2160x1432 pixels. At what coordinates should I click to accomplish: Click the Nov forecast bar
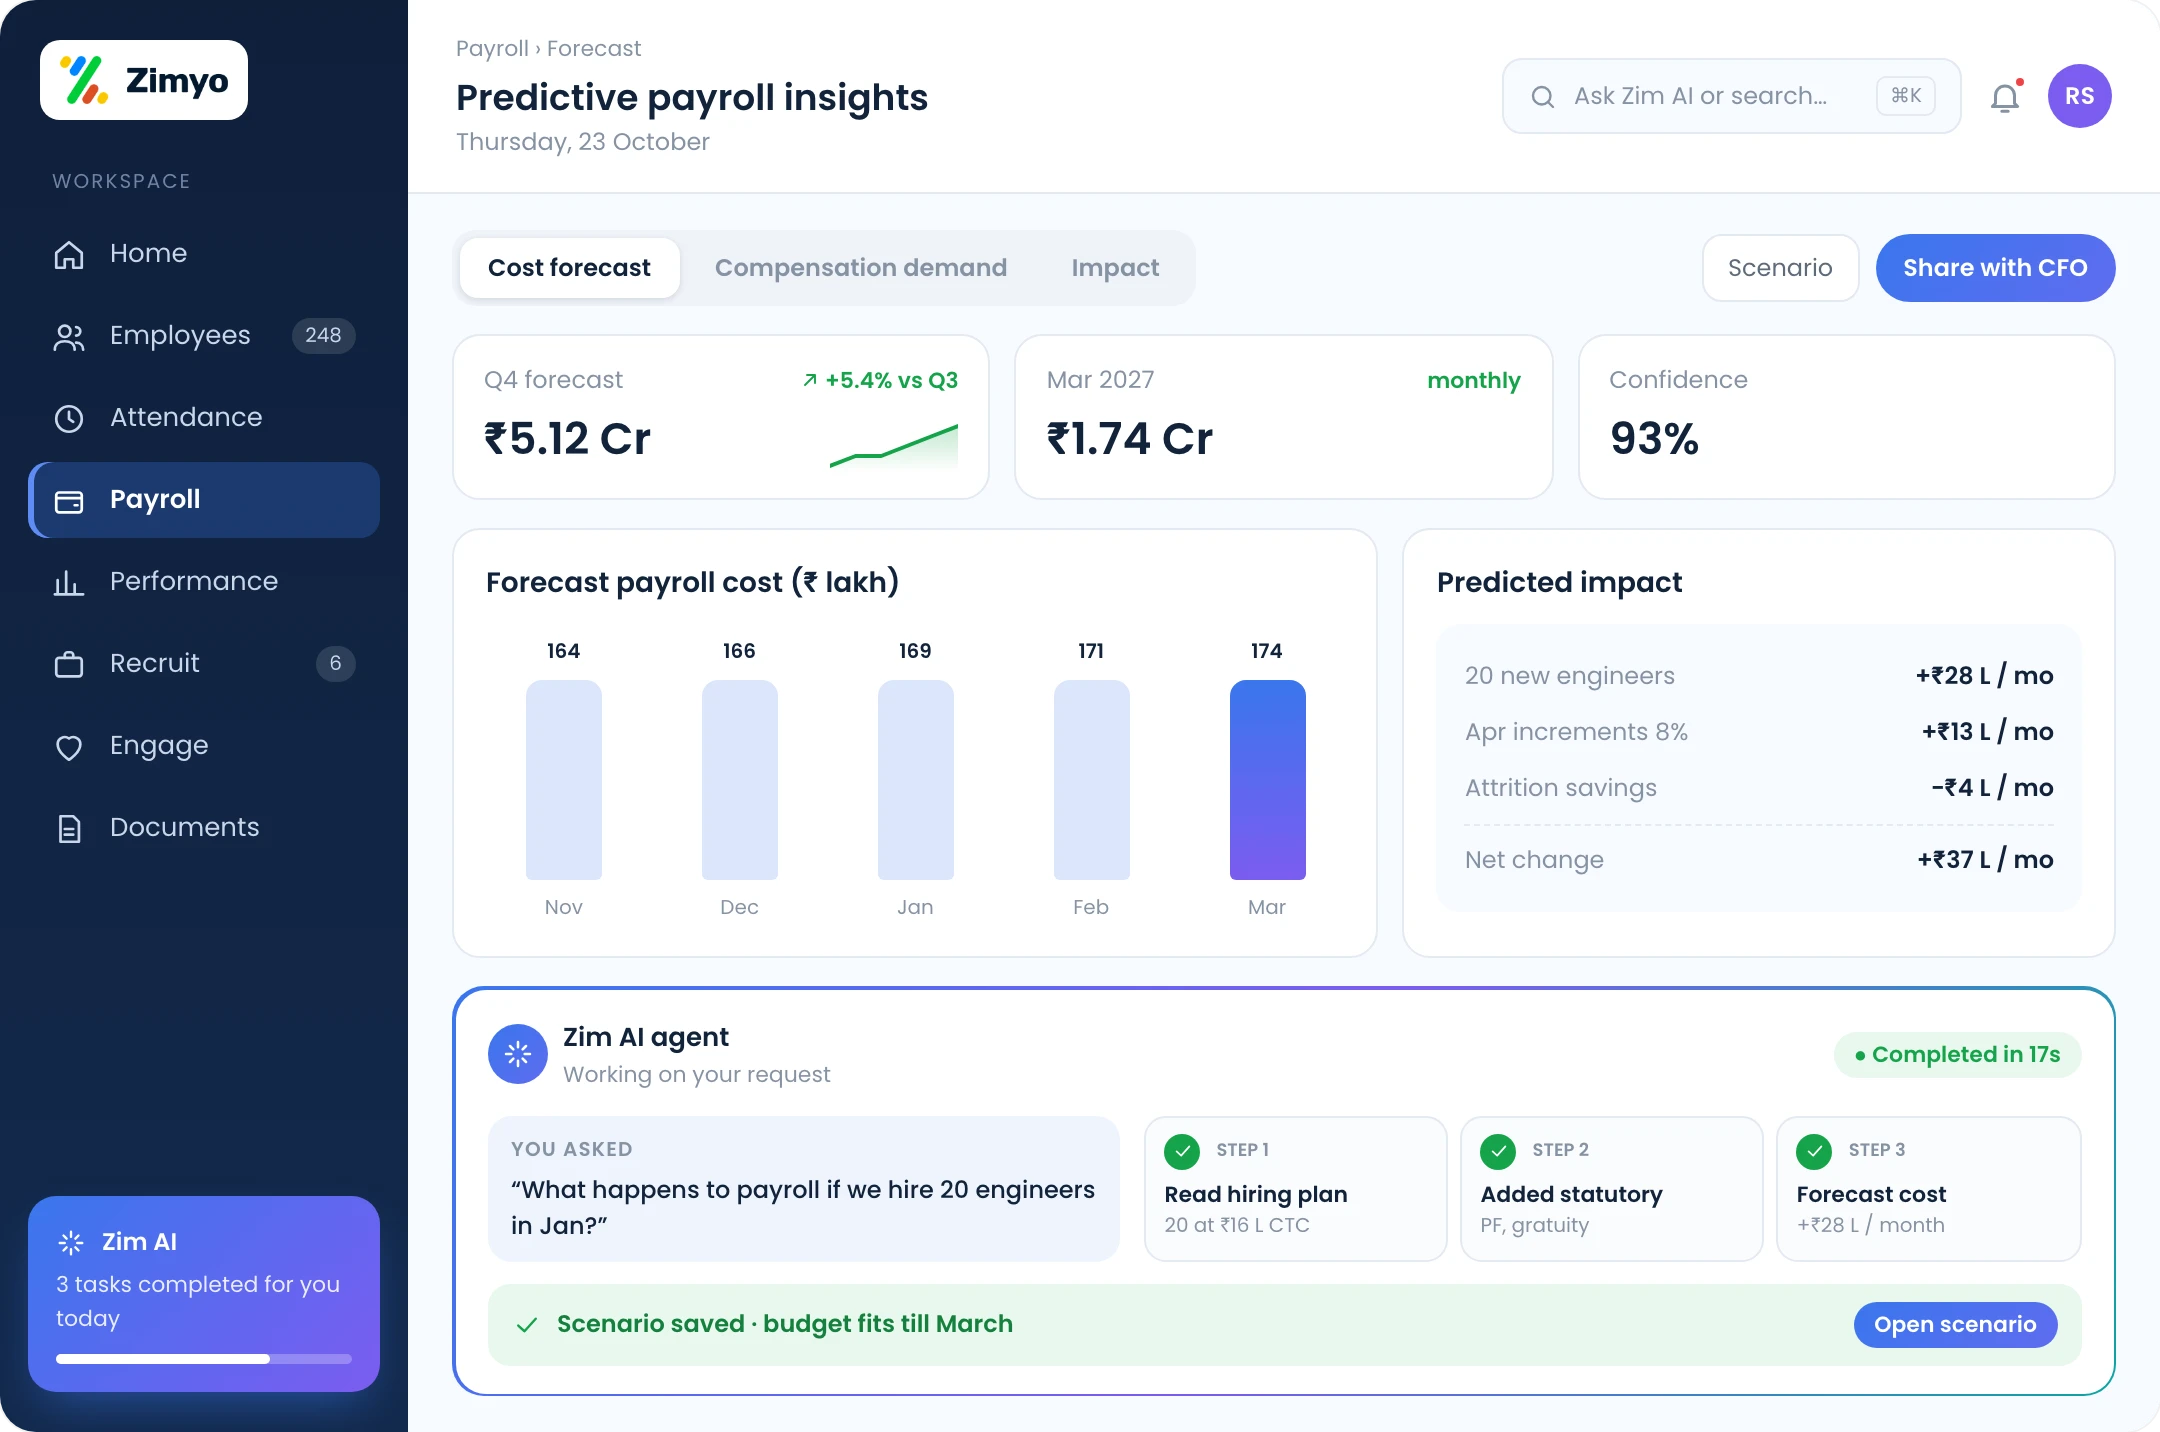point(563,780)
